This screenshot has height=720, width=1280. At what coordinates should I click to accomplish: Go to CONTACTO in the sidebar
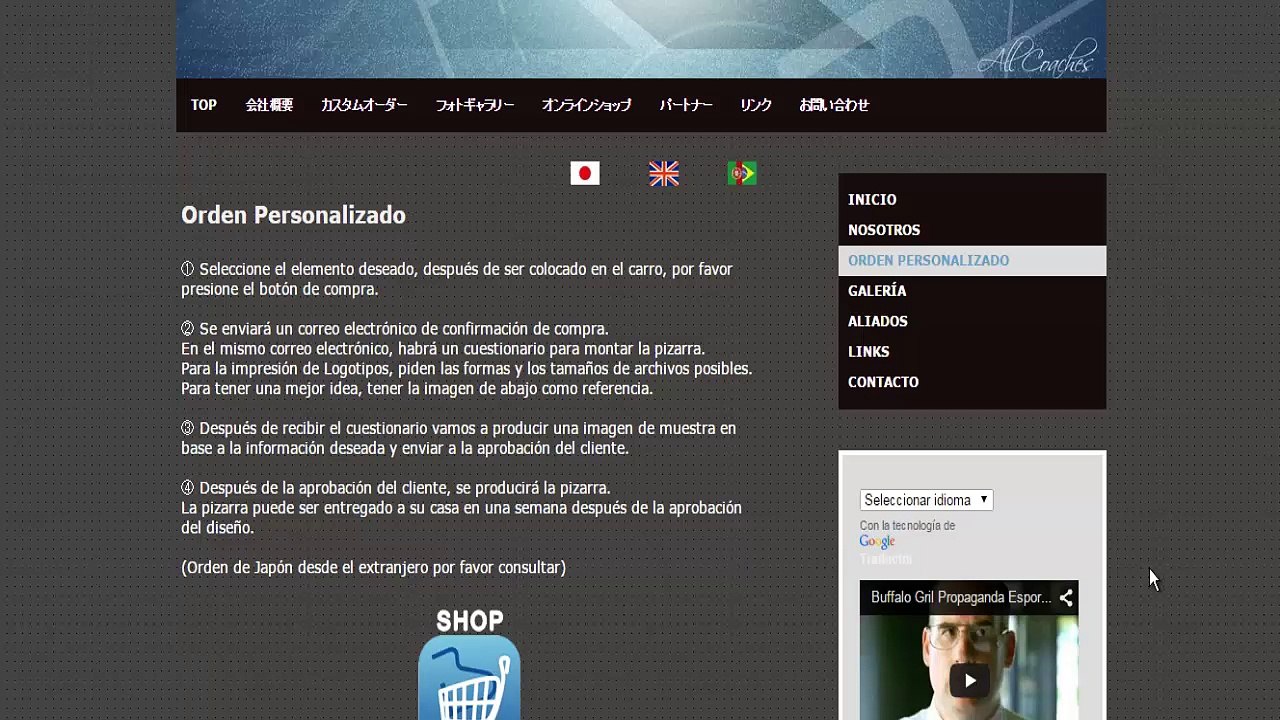click(972, 382)
